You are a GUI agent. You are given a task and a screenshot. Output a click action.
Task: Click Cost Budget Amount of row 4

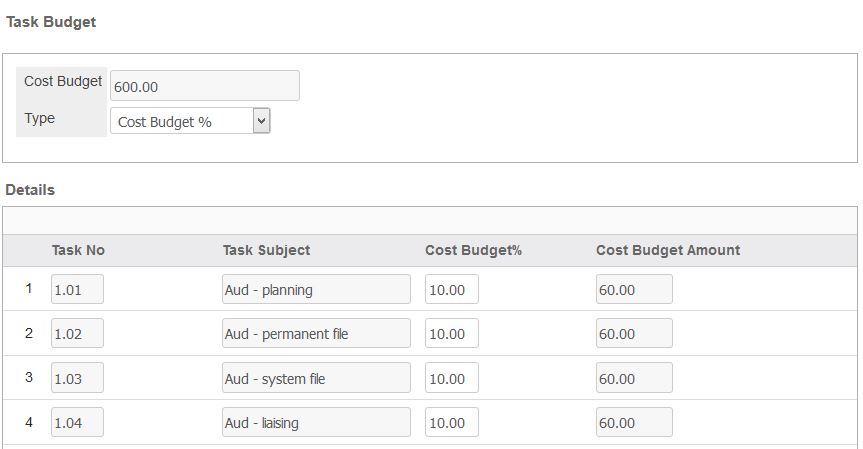pos(634,422)
